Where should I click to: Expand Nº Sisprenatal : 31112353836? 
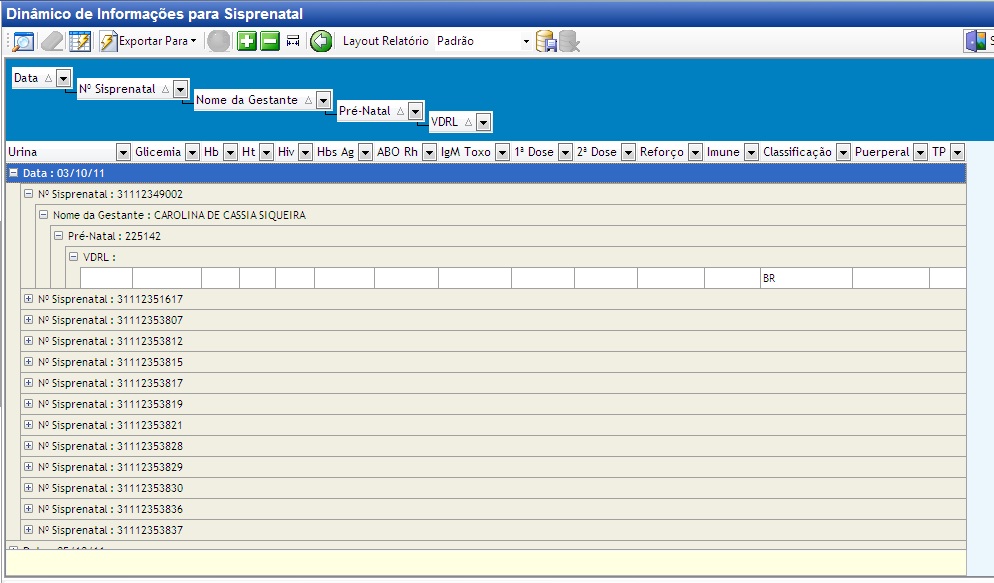(x=29, y=508)
